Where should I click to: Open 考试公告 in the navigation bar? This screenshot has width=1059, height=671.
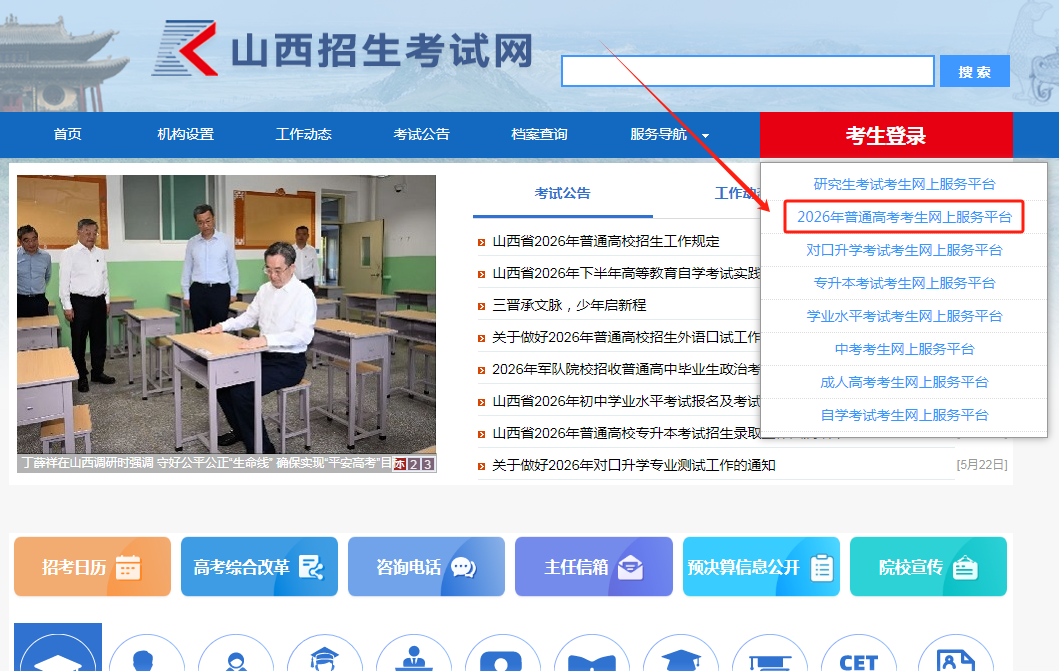[421, 134]
